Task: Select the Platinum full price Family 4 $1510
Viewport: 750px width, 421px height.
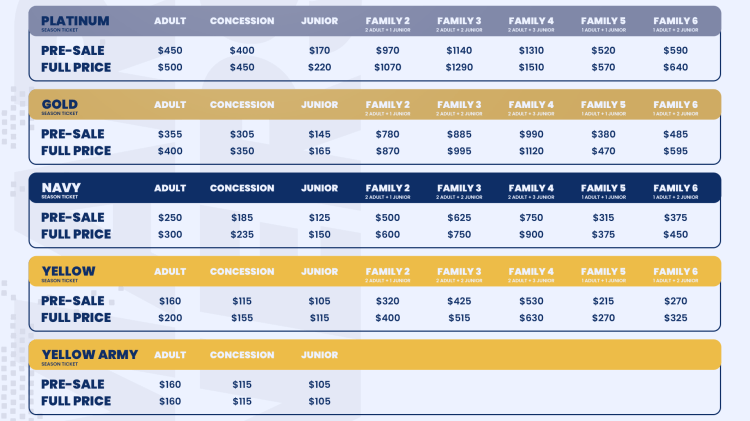Action: (x=532, y=67)
